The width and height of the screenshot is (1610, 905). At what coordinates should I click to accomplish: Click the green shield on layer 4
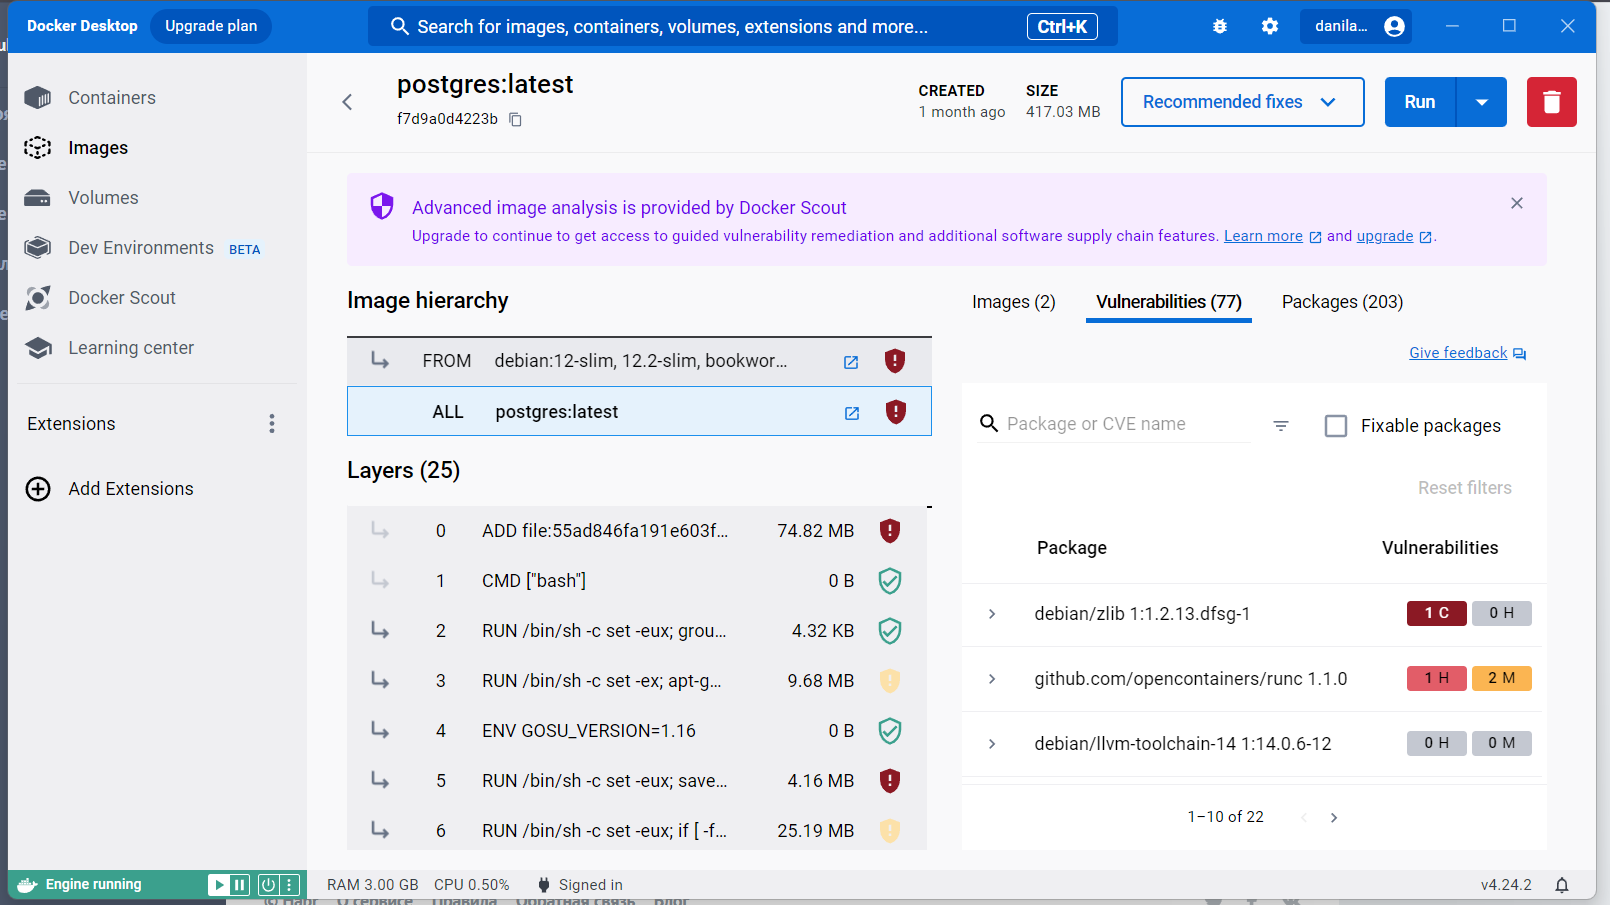890,731
